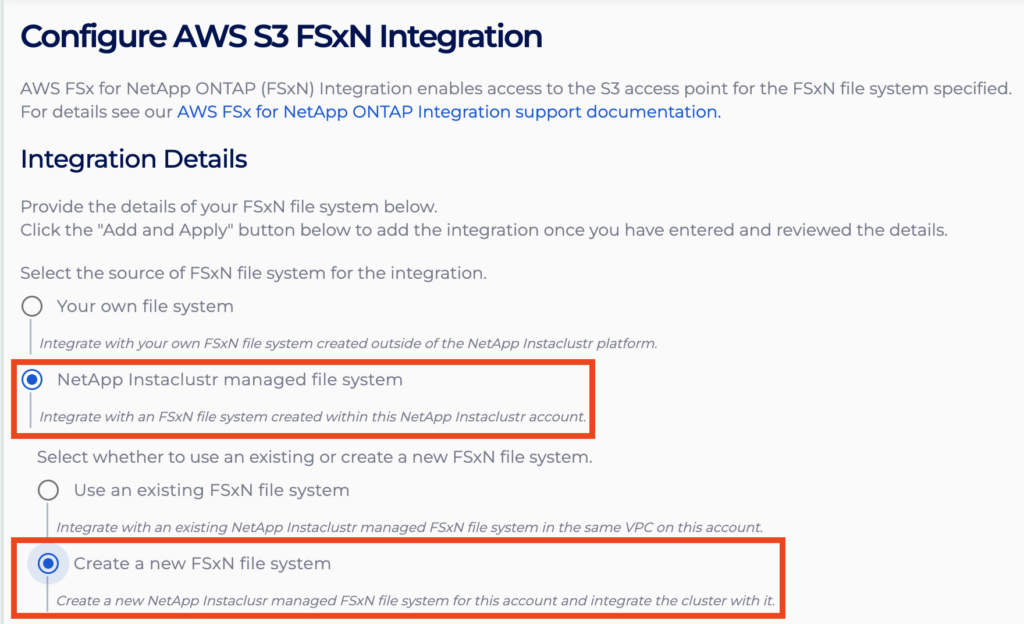Click the "Use an existing FSxN file system" label text

pos(211,490)
